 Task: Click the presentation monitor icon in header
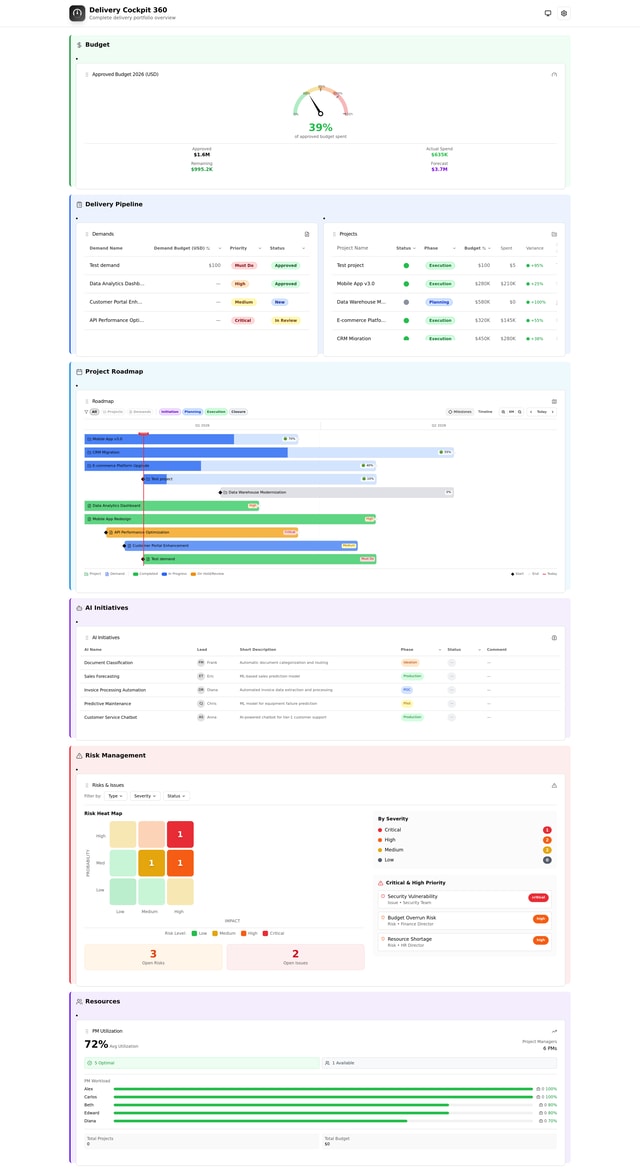(548, 13)
